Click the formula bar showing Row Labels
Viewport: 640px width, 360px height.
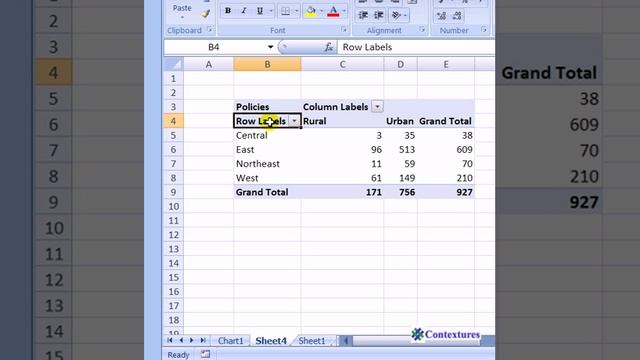416,47
